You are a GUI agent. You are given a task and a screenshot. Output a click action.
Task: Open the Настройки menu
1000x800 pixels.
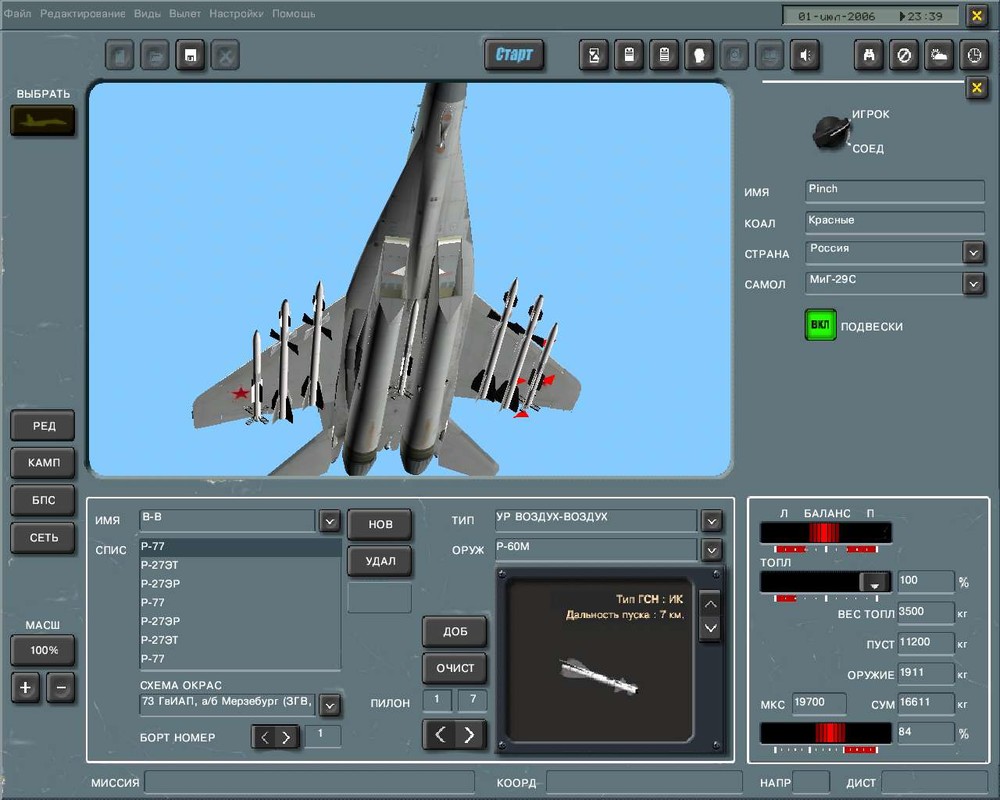[x=237, y=14]
